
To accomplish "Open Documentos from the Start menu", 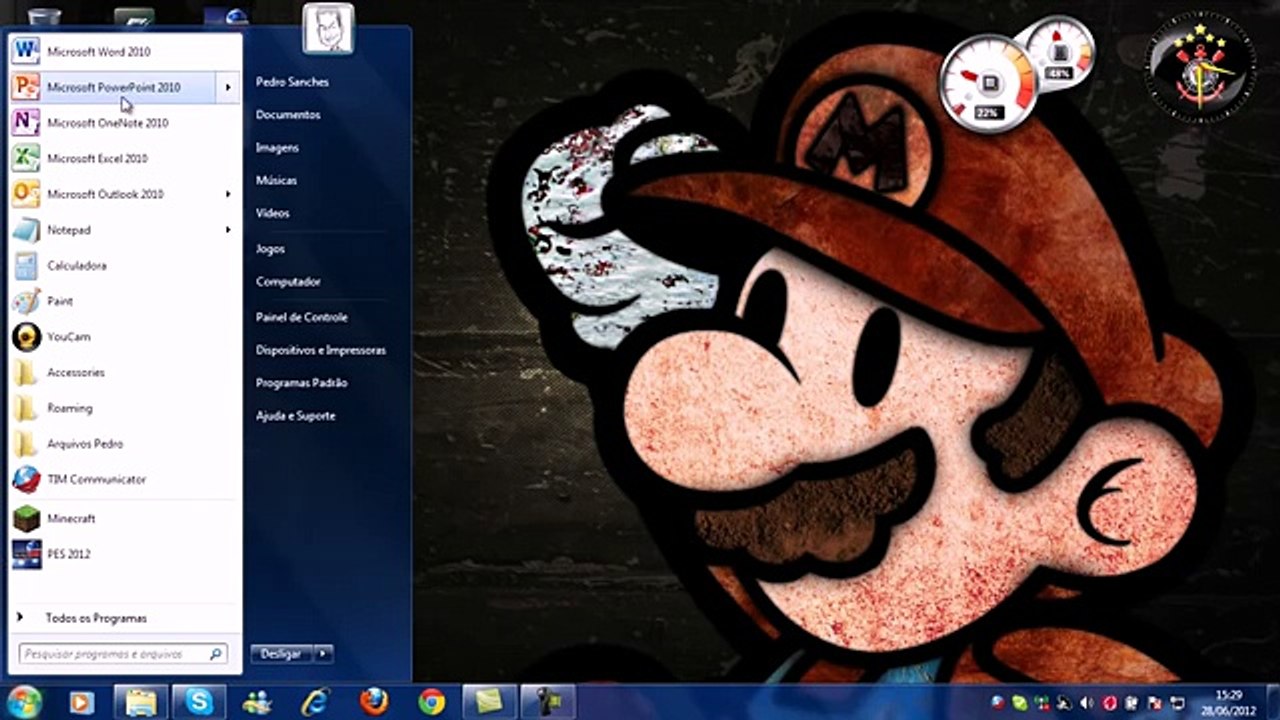I will click(x=288, y=115).
